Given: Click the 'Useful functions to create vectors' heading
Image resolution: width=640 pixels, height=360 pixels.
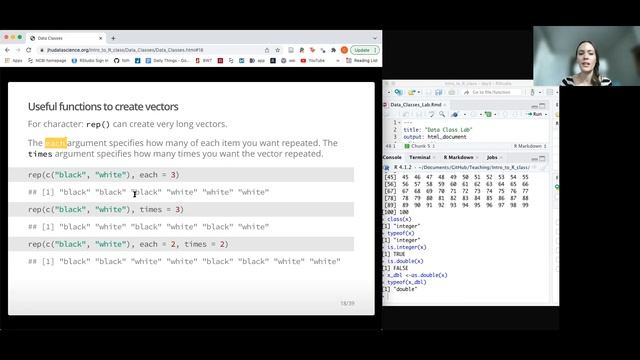Looking at the screenshot, I should click(x=103, y=107).
